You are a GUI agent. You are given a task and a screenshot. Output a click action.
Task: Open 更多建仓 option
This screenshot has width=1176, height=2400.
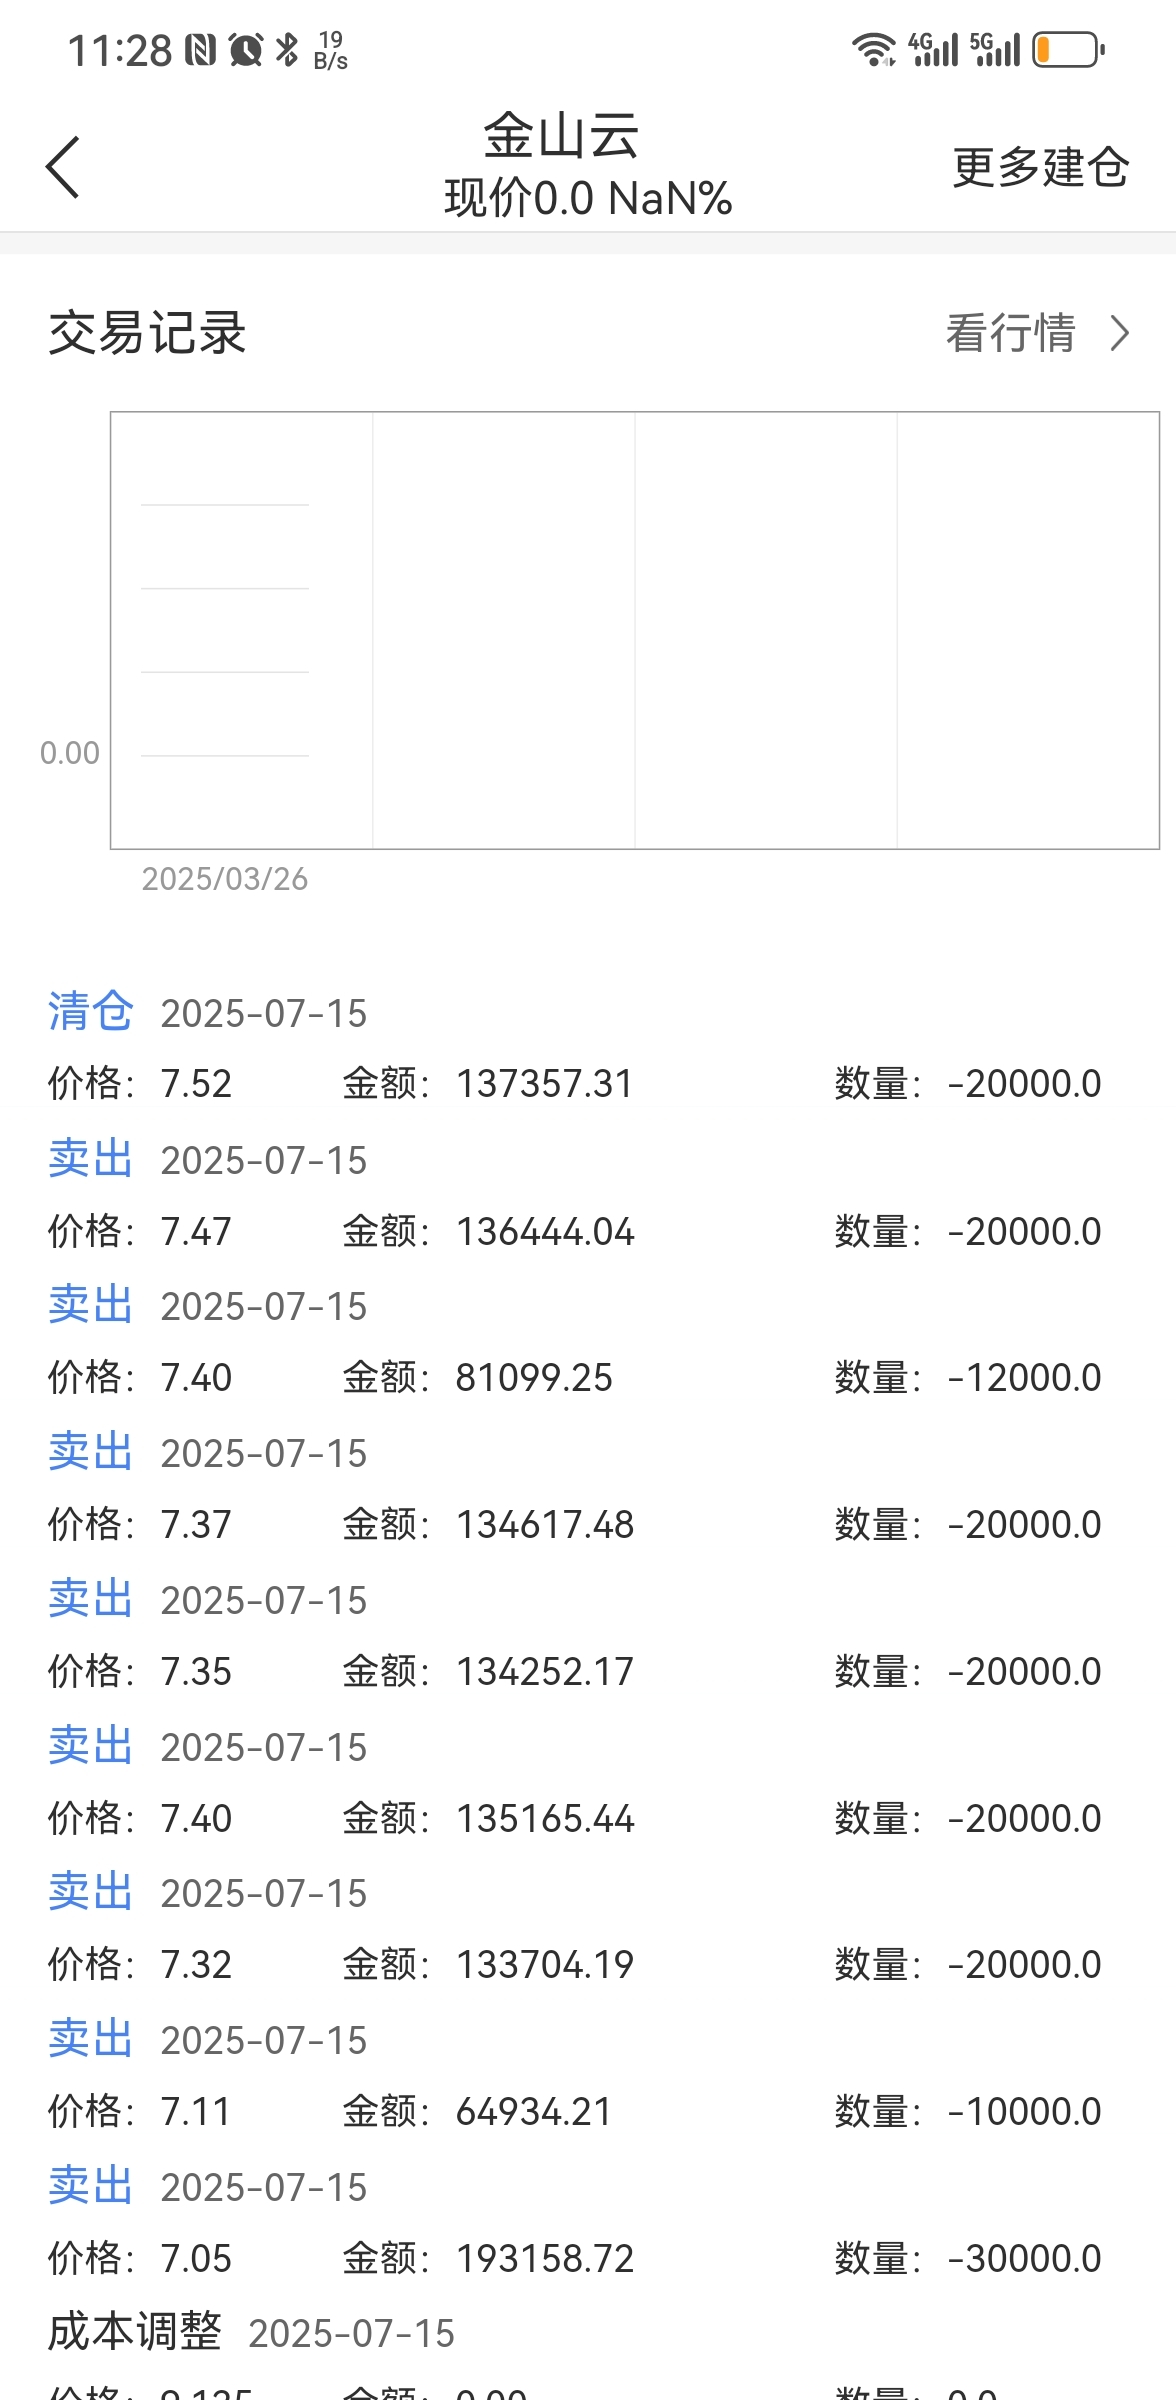(1040, 167)
